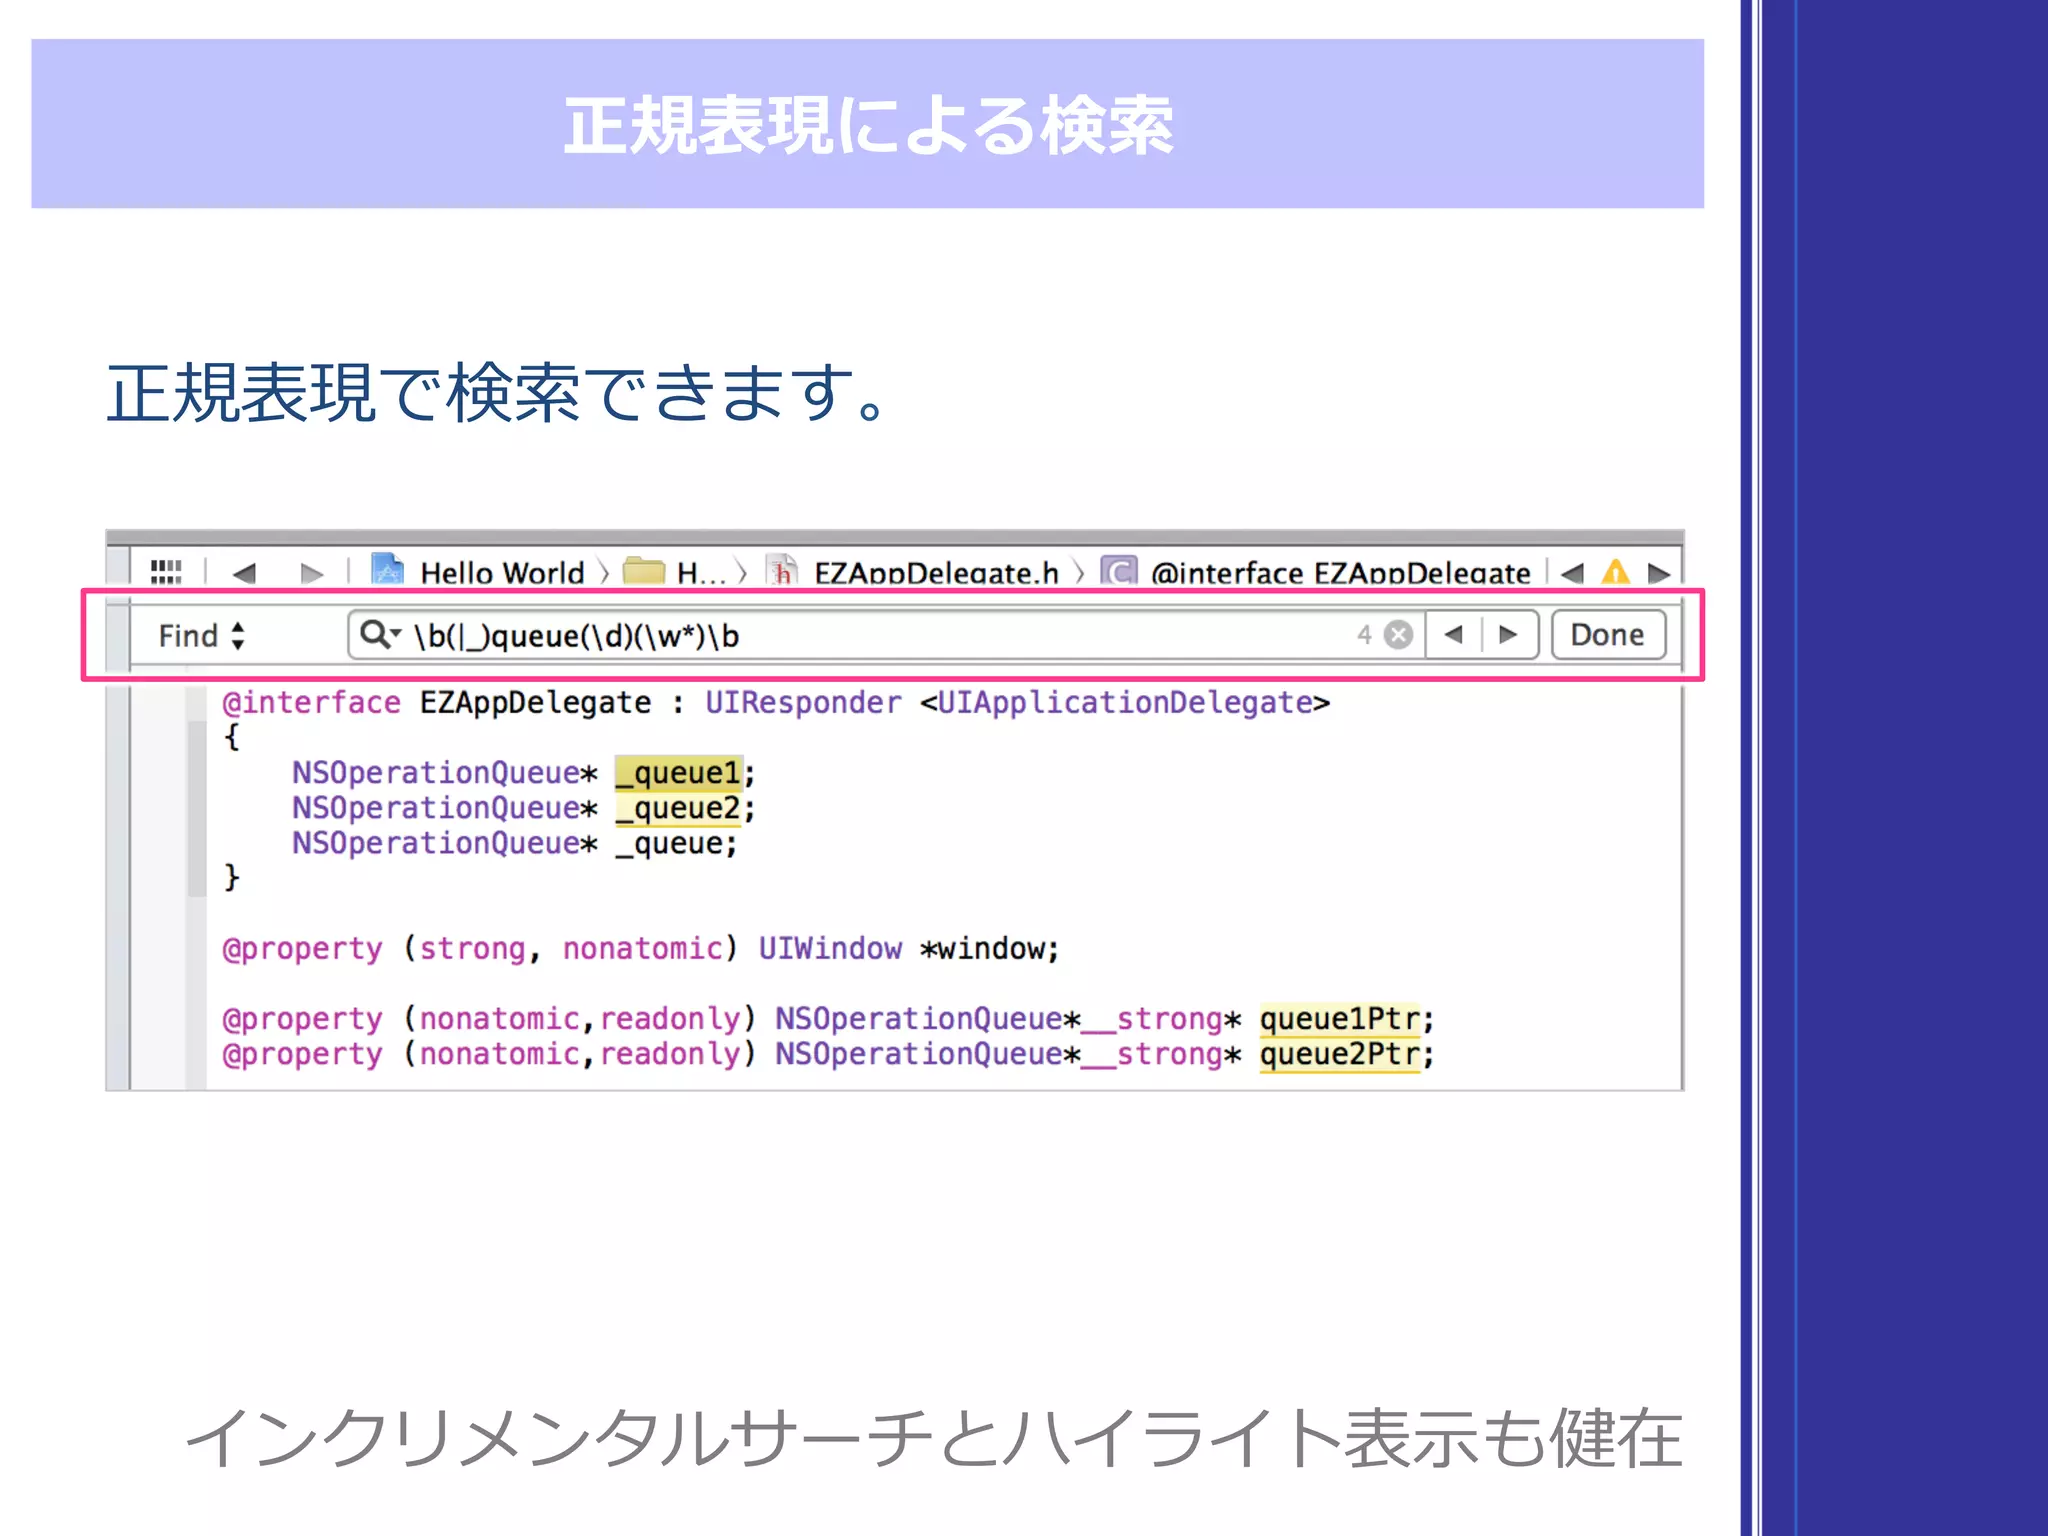The width and height of the screenshot is (2048, 1536).
Task: Go to previous search match
Action: (x=1454, y=634)
